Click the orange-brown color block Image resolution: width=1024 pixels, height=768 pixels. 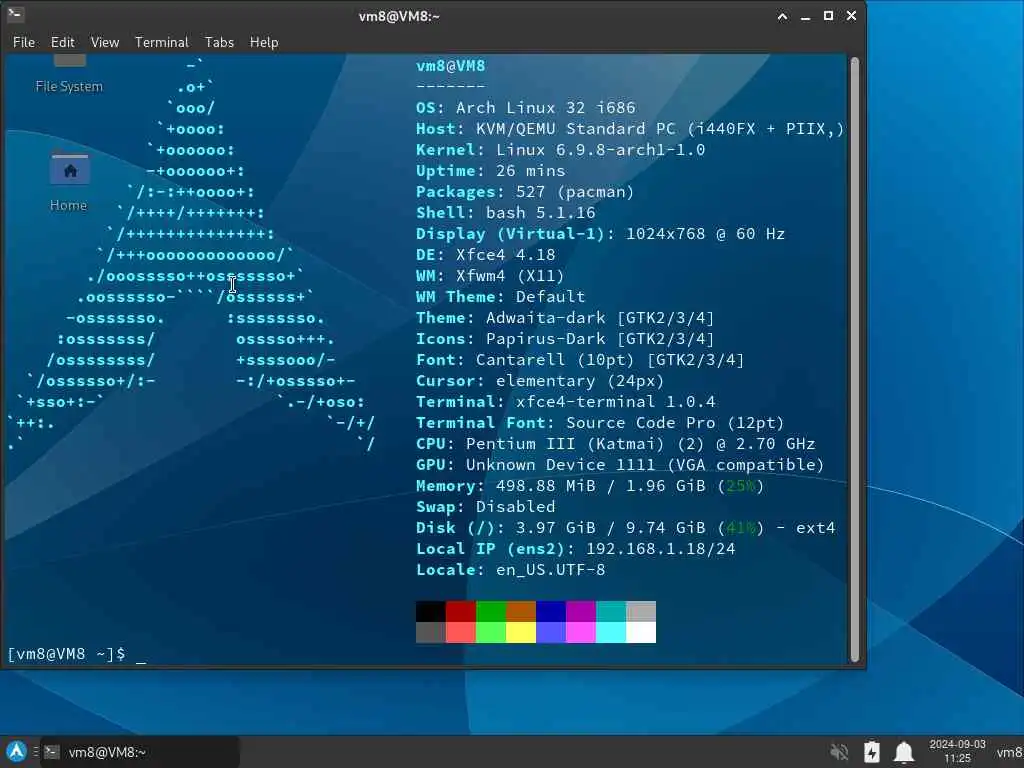tap(521, 611)
